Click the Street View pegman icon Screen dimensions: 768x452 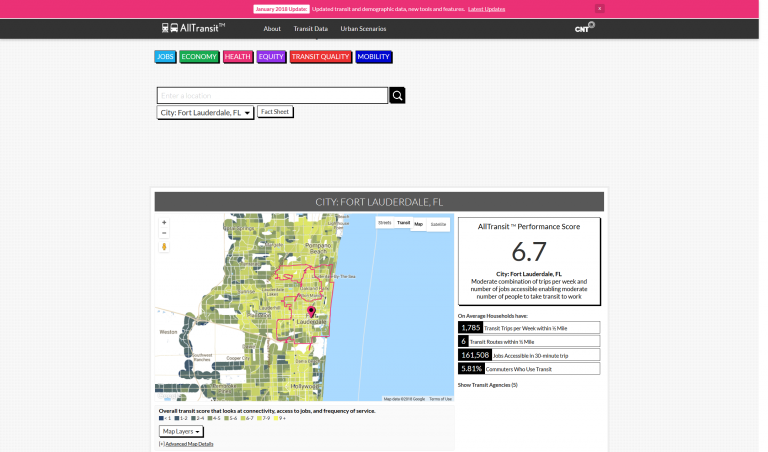[x=164, y=246]
